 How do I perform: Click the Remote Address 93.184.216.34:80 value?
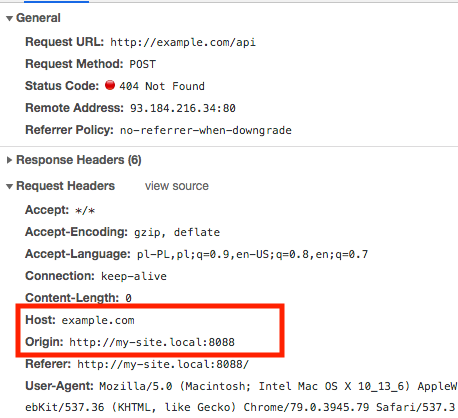click(x=183, y=108)
